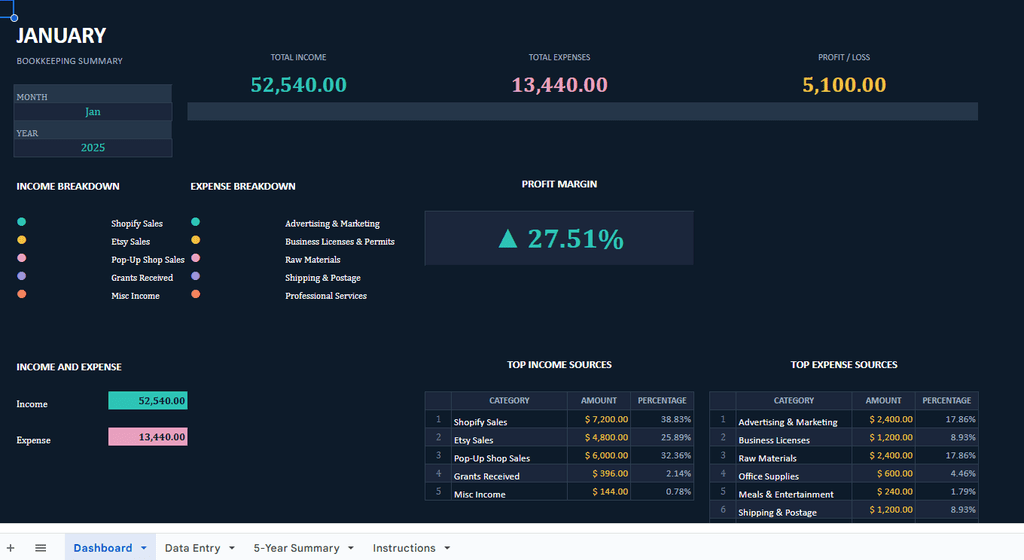Click the plus icon to add a sheet
The image size is (1024, 560).
[11, 548]
